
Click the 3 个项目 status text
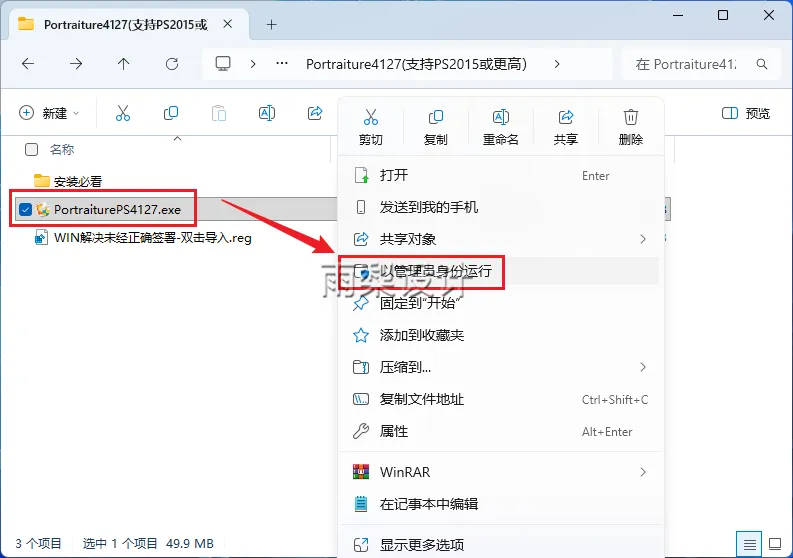tap(38, 543)
